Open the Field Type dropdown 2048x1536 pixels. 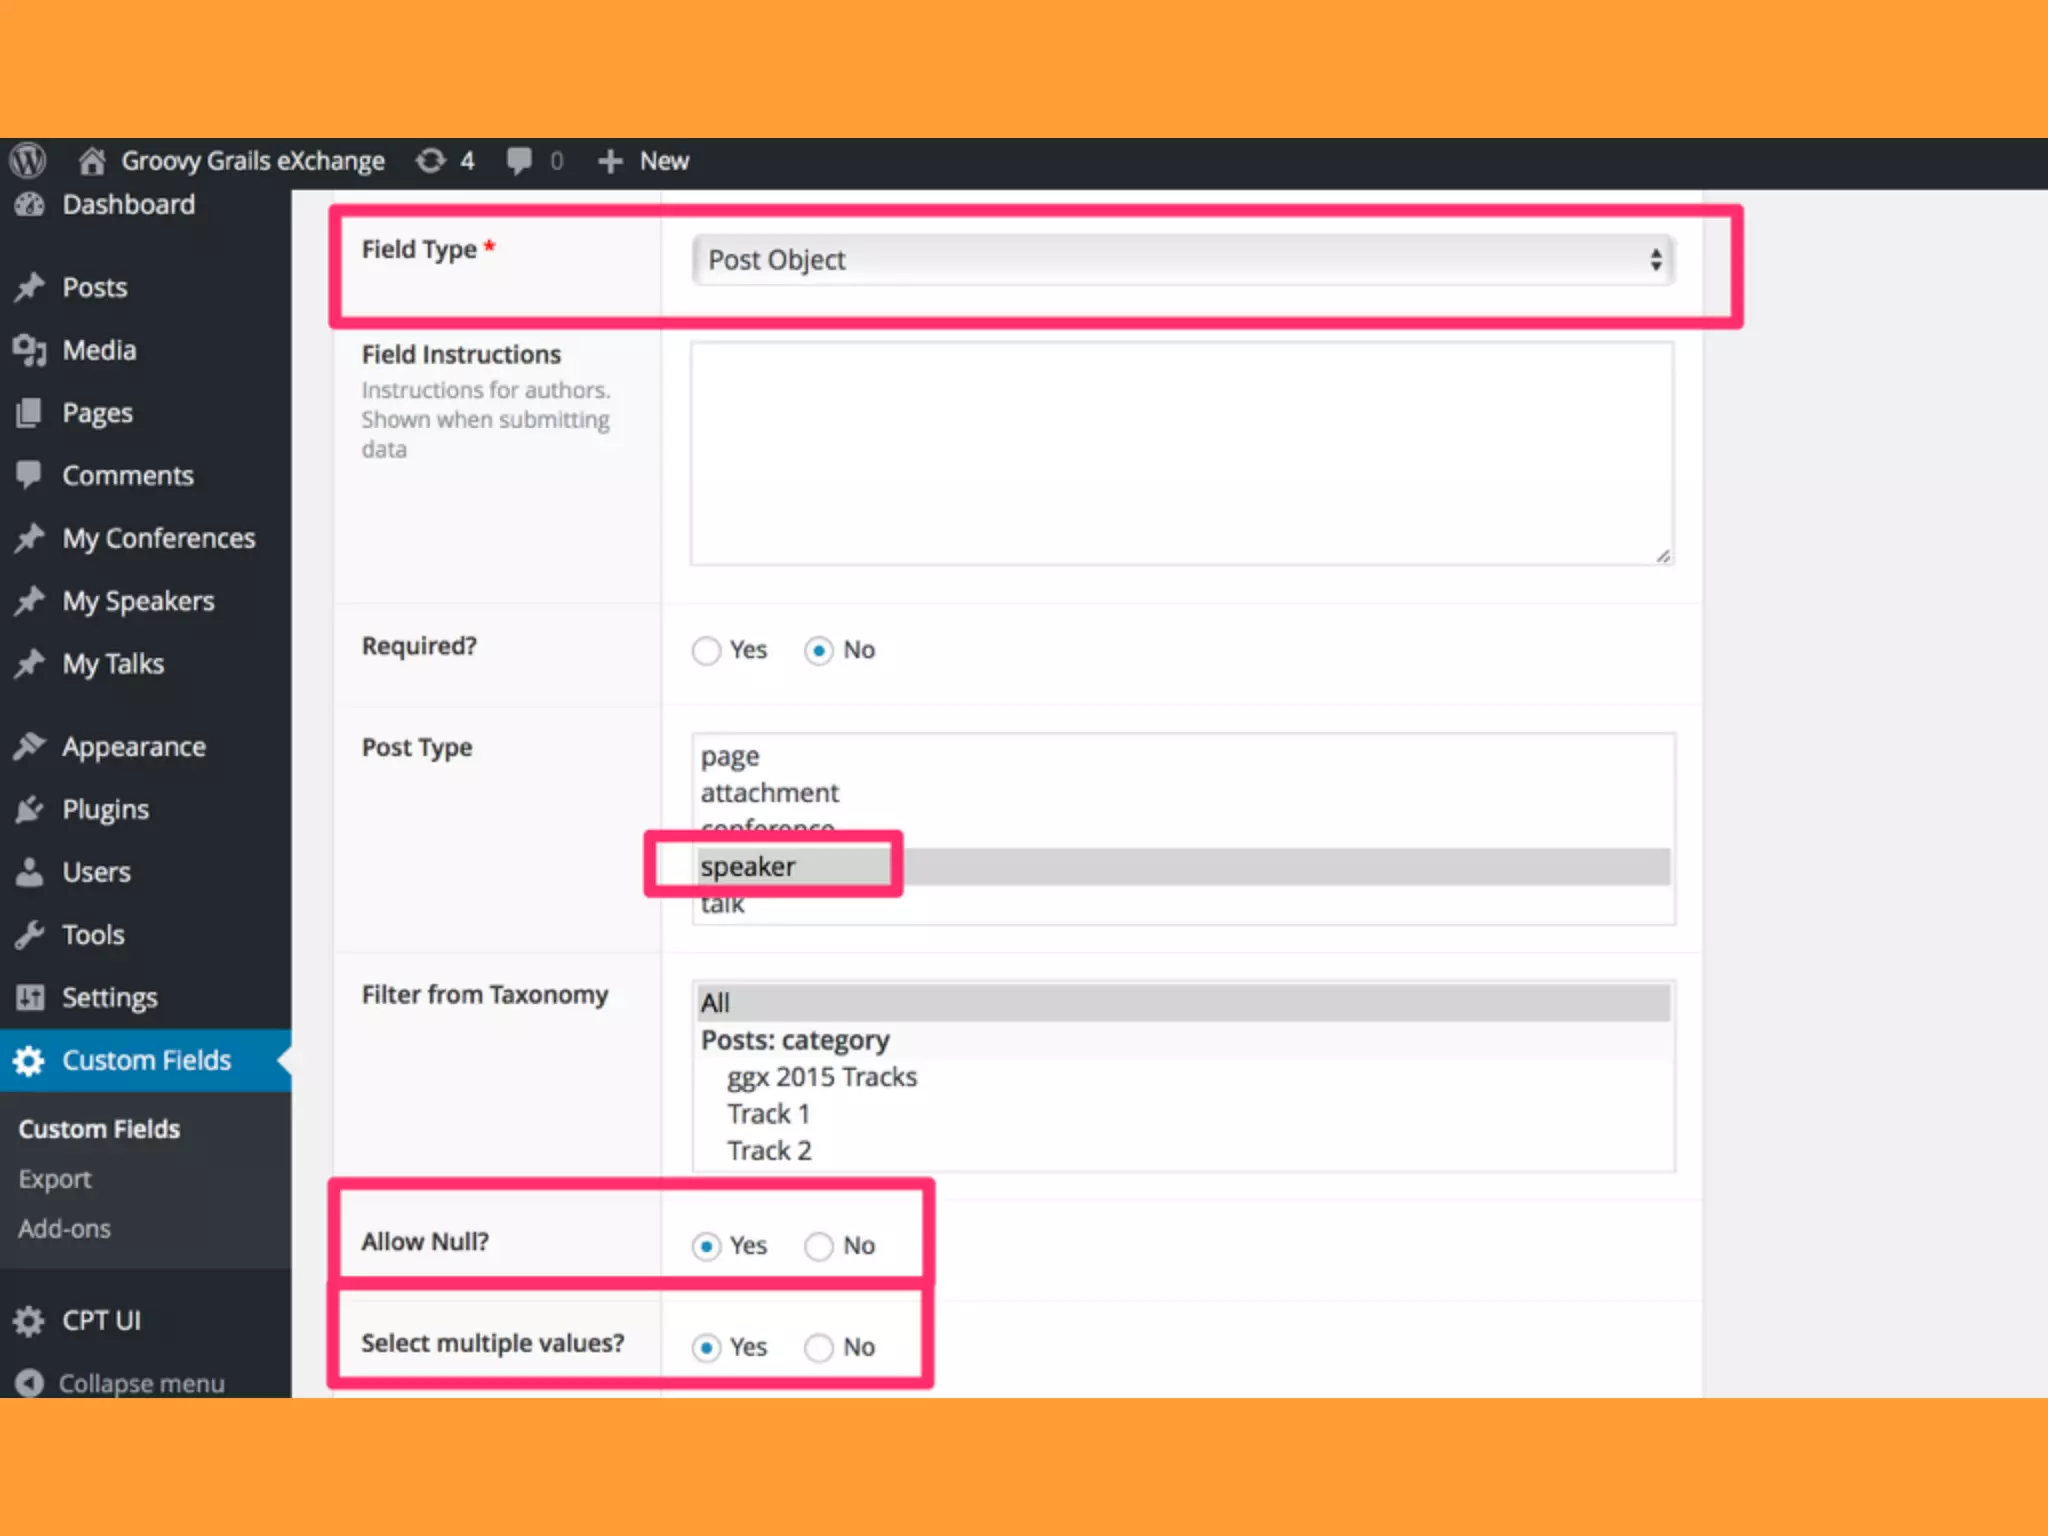(1182, 260)
